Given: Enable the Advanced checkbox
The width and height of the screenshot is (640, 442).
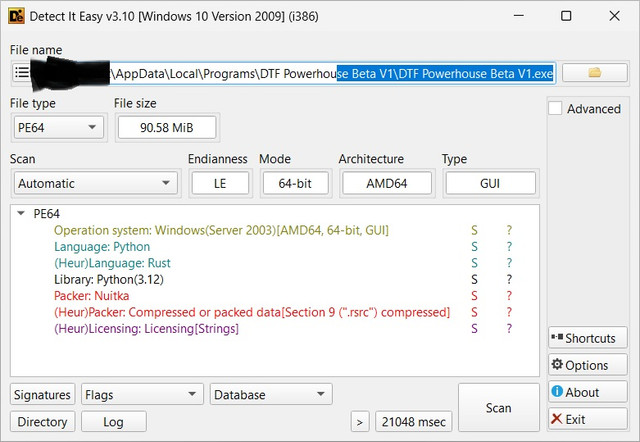Looking at the screenshot, I should pyautogui.click(x=555, y=109).
